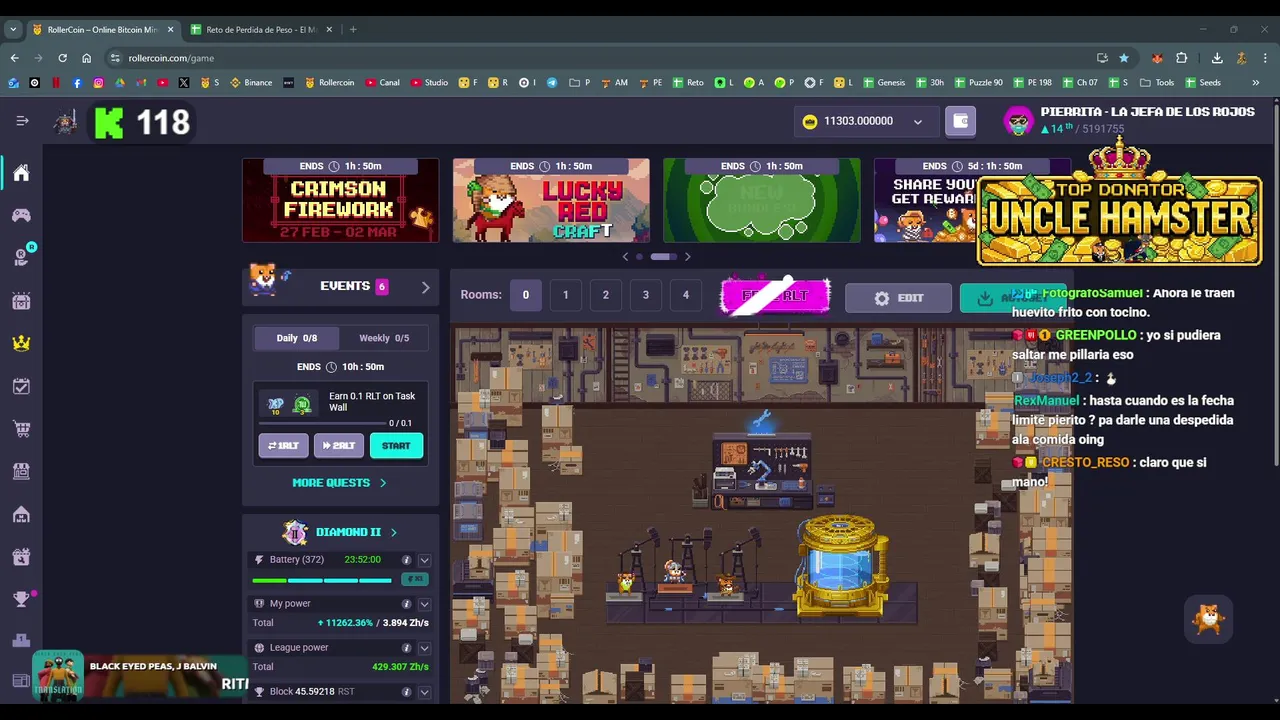Expand the My power section chevron
This screenshot has height=720, width=1280.
click(424, 604)
